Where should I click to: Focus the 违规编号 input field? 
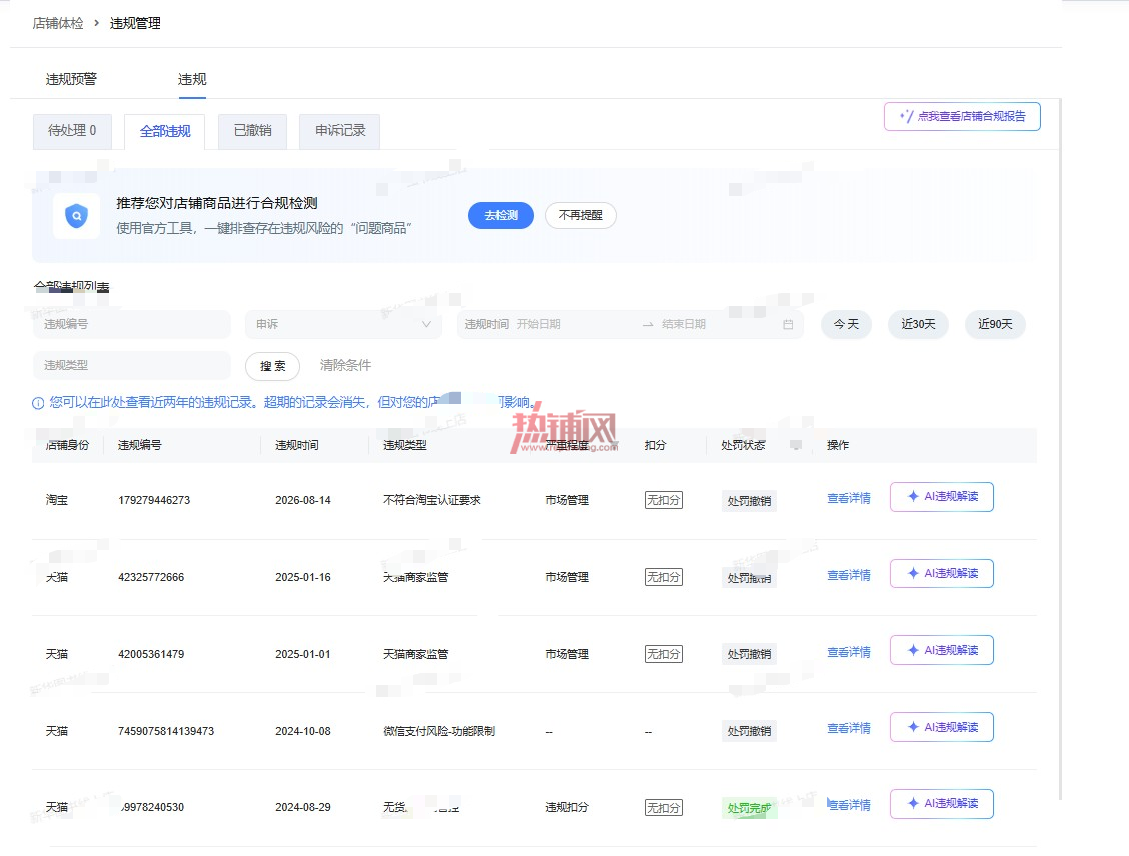pos(132,325)
